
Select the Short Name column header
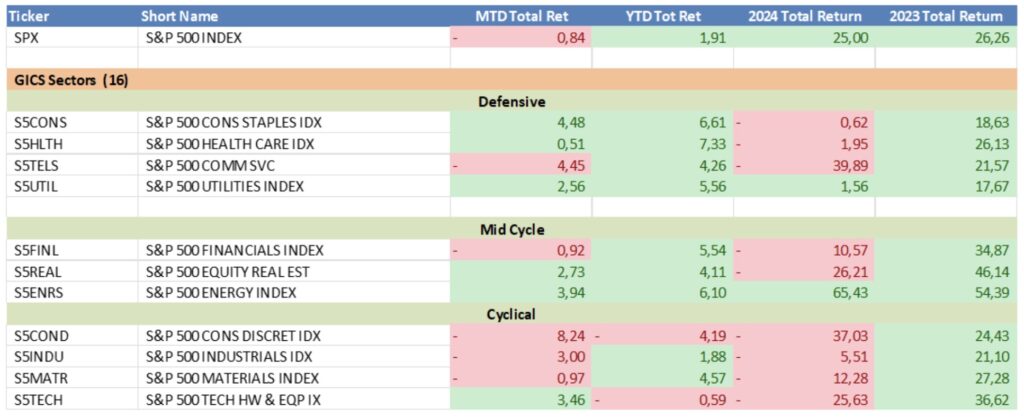pos(181,16)
